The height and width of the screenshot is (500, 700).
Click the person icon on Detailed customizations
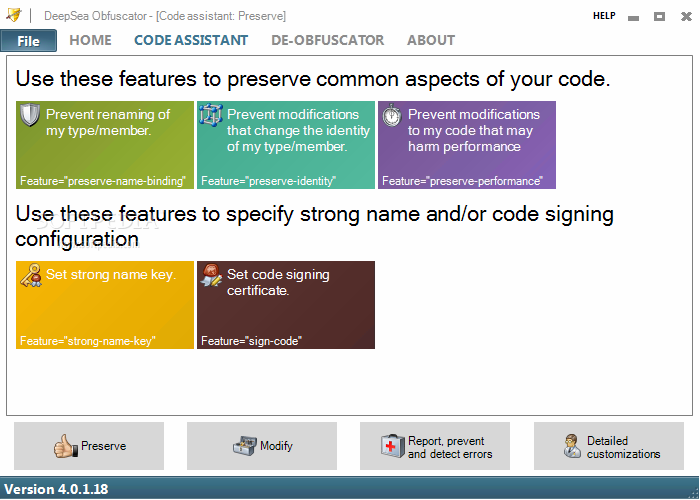572,446
